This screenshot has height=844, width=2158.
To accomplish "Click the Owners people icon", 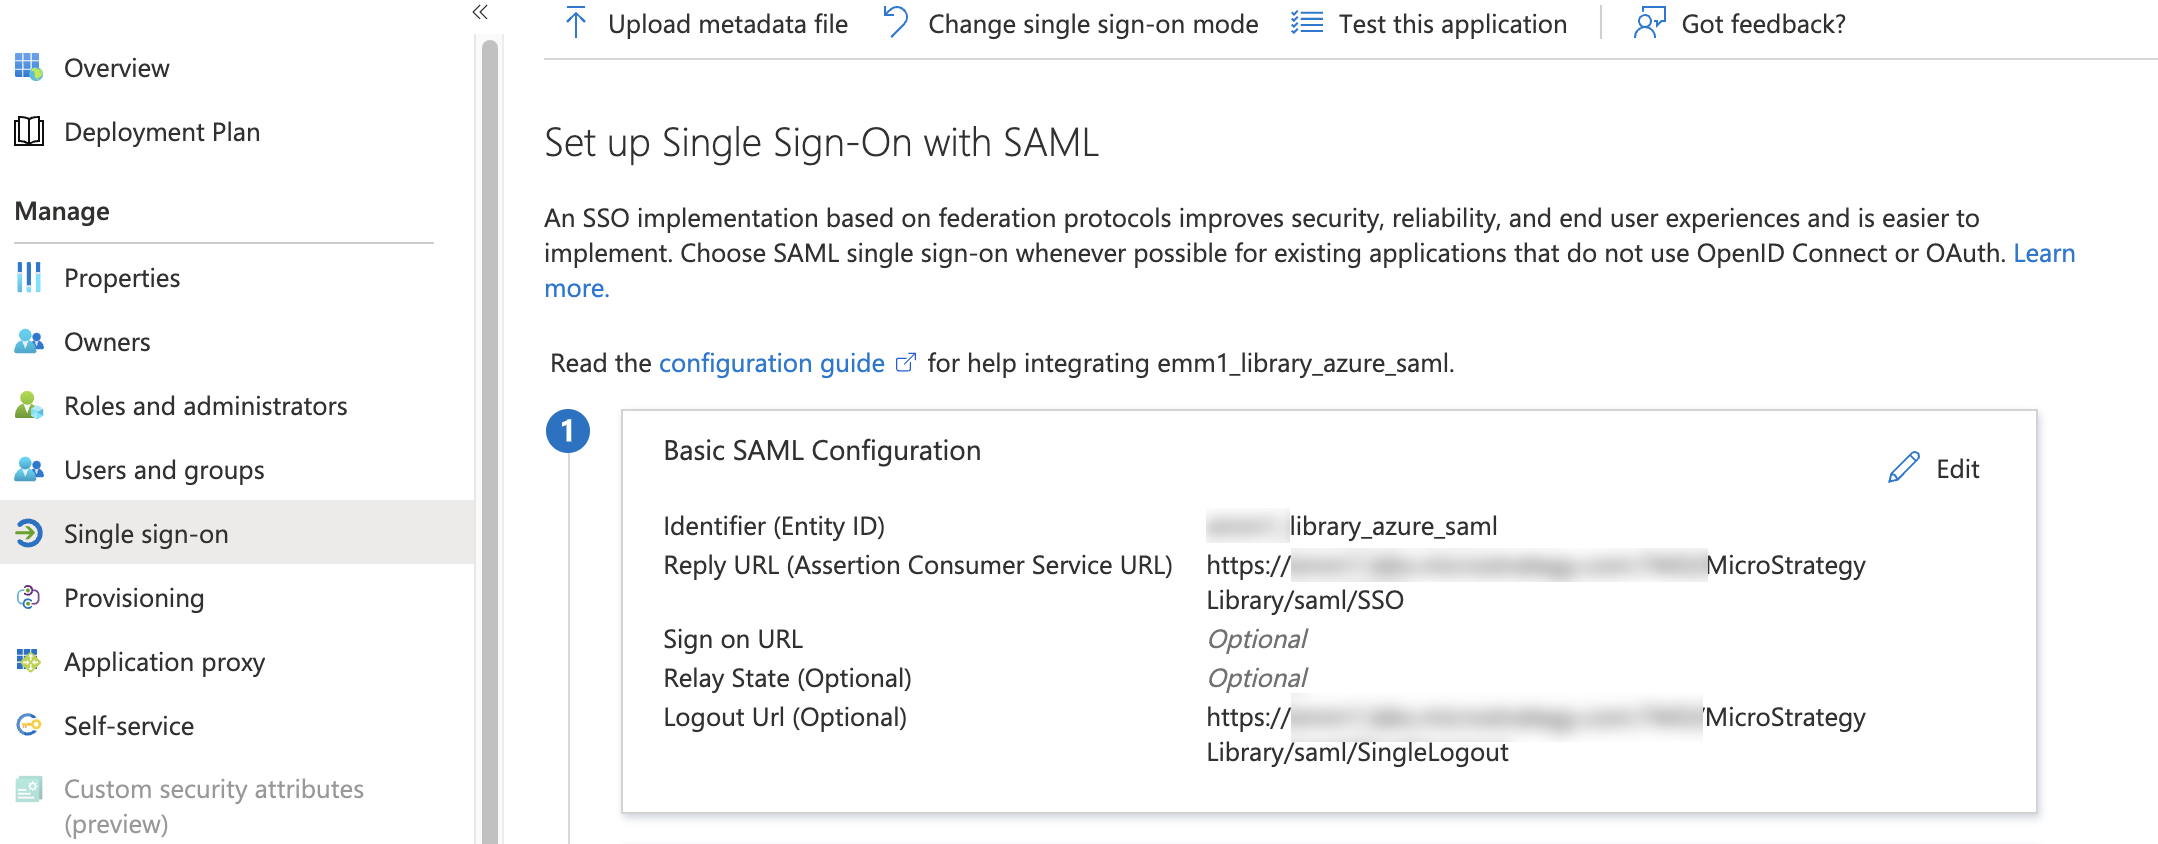I will pos(29,342).
